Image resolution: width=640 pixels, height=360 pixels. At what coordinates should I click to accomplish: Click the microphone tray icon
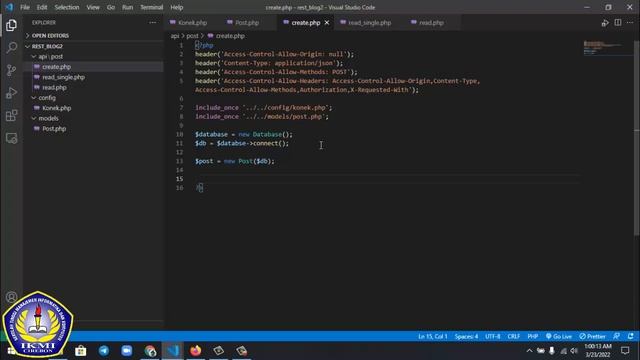(552, 351)
